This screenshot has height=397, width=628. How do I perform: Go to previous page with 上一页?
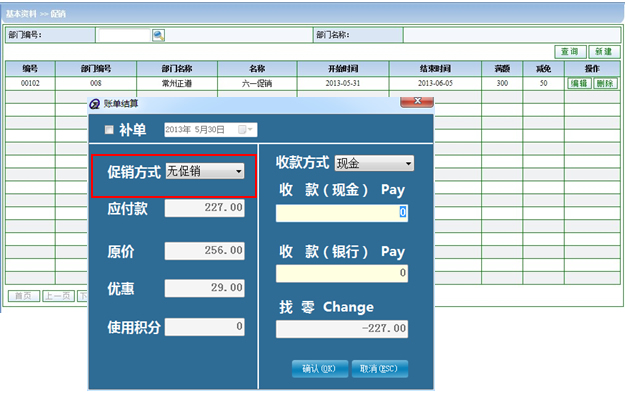[58, 296]
